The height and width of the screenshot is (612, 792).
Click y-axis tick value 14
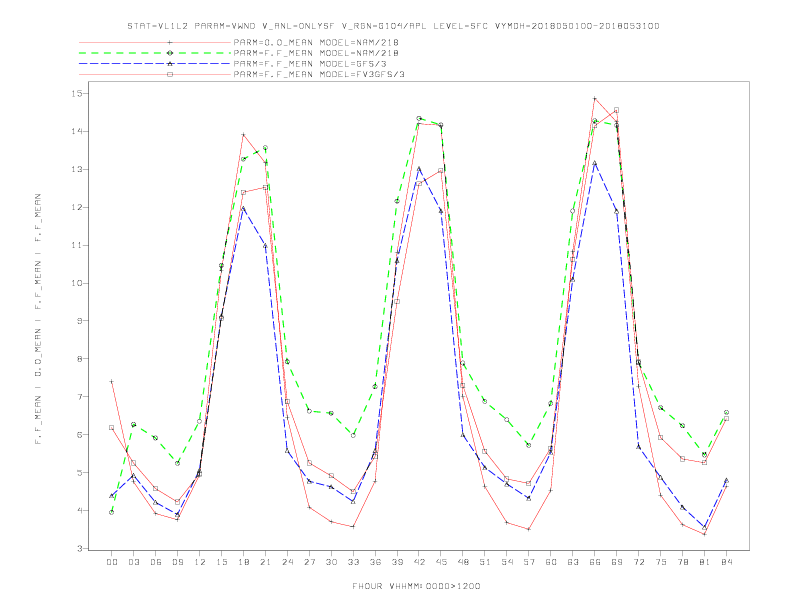76,131
